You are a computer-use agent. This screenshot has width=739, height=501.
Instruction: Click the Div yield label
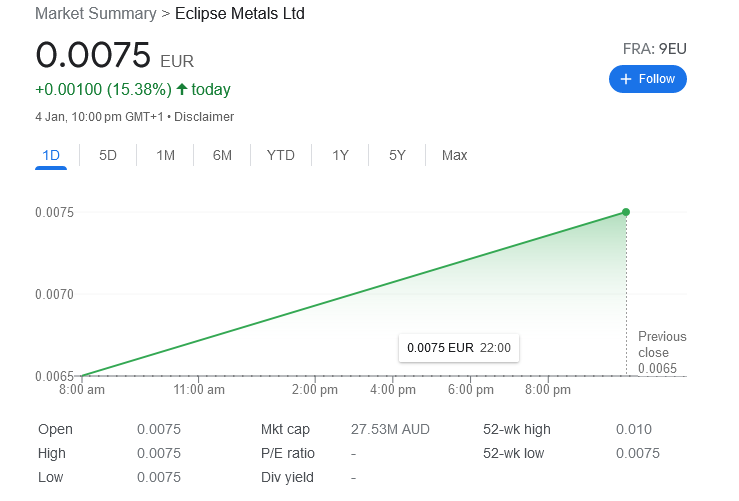(x=287, y=477)
